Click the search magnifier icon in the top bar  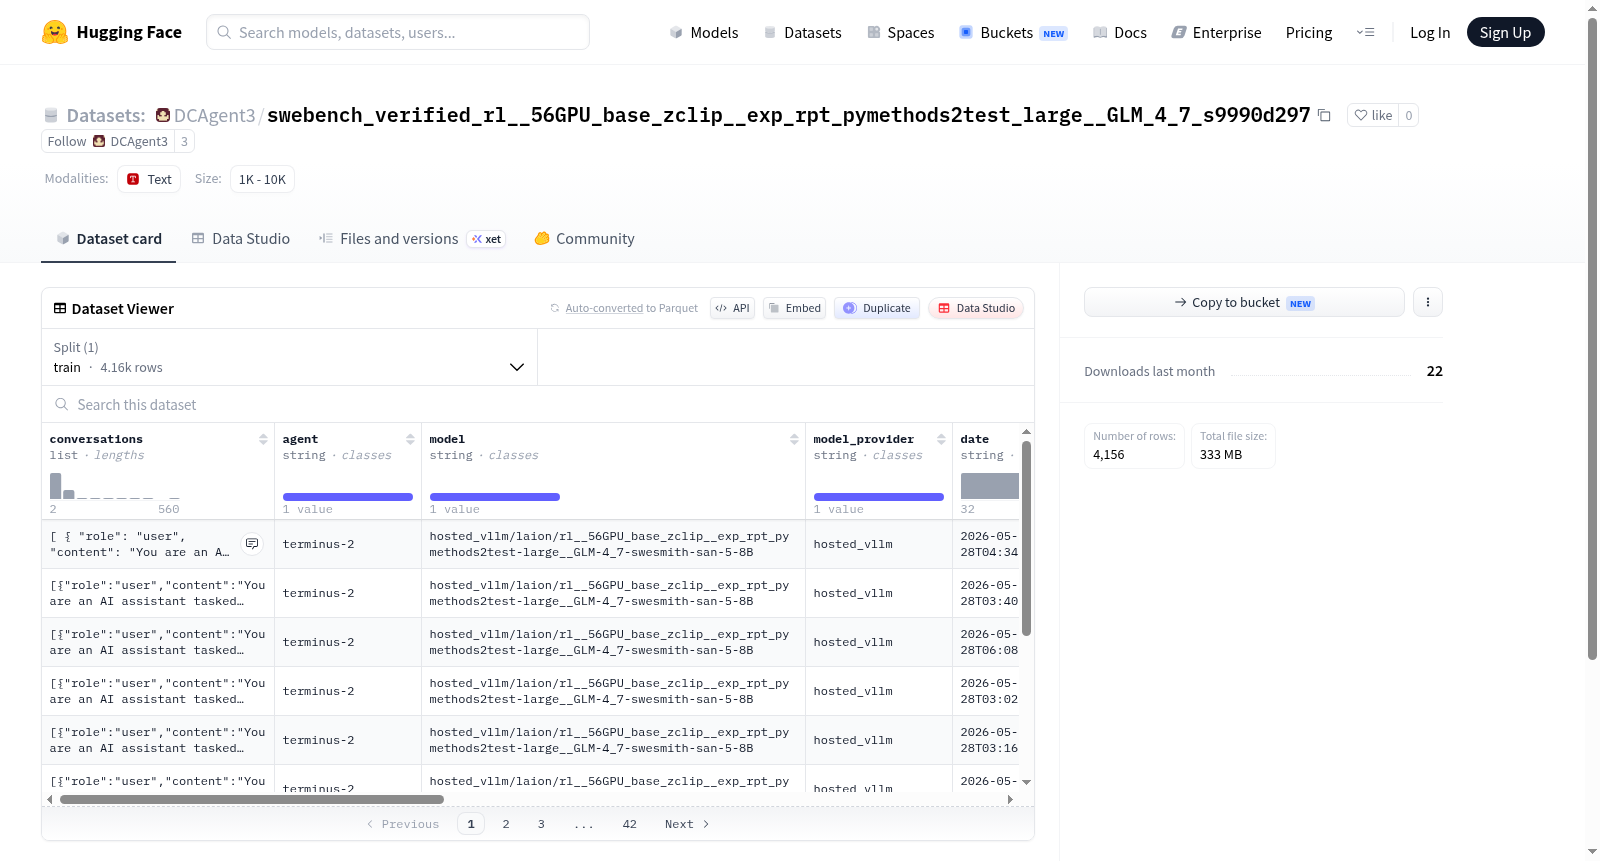click(x=224, y=32)
